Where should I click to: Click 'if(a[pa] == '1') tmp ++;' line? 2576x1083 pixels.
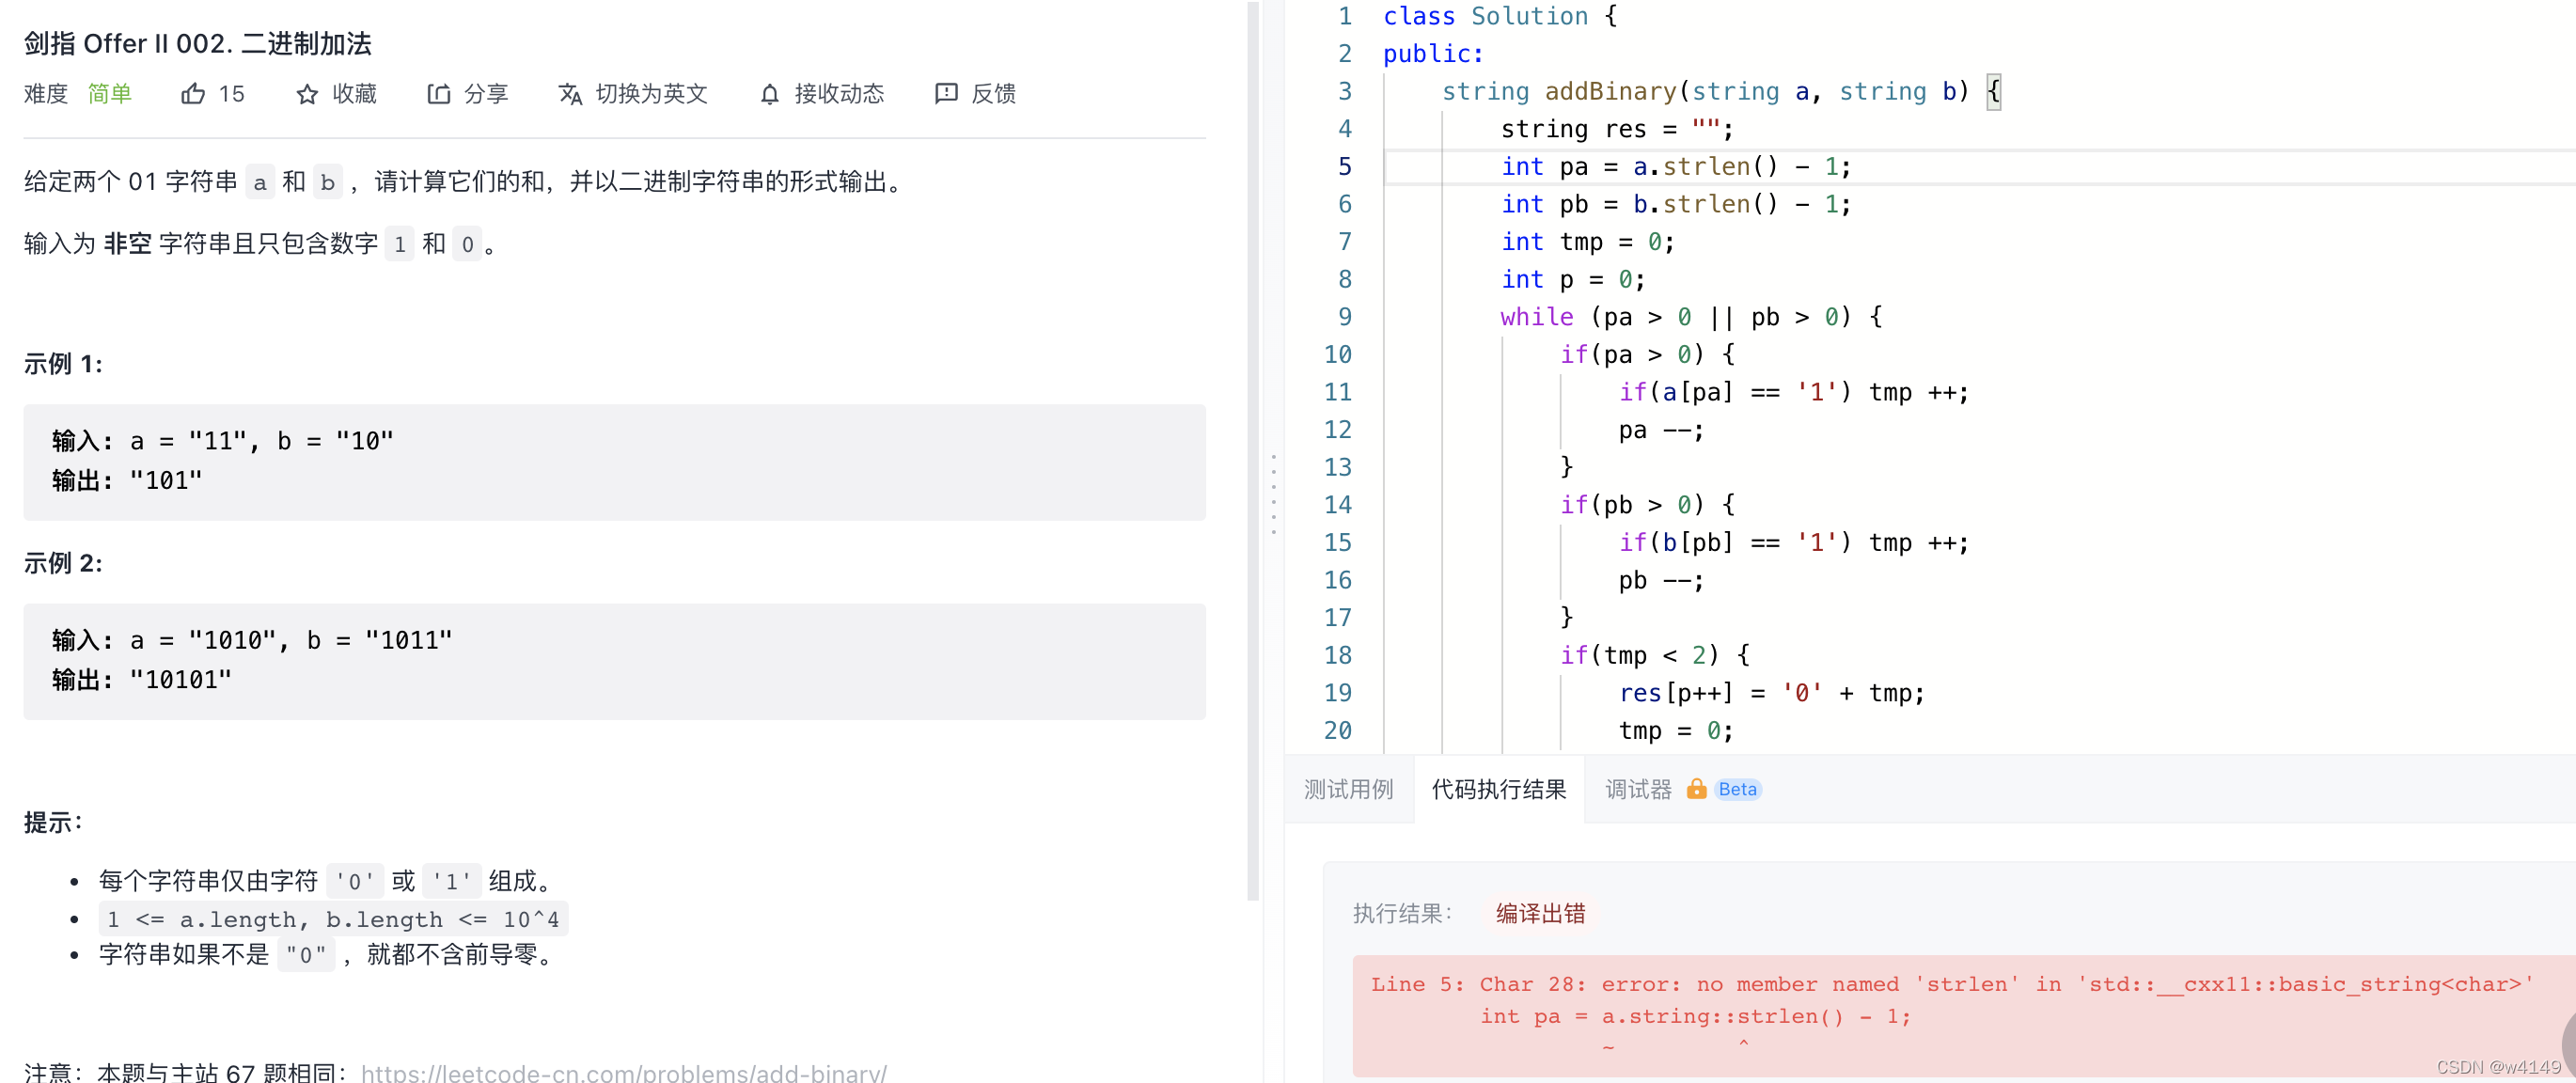(x=1793, y=392)
